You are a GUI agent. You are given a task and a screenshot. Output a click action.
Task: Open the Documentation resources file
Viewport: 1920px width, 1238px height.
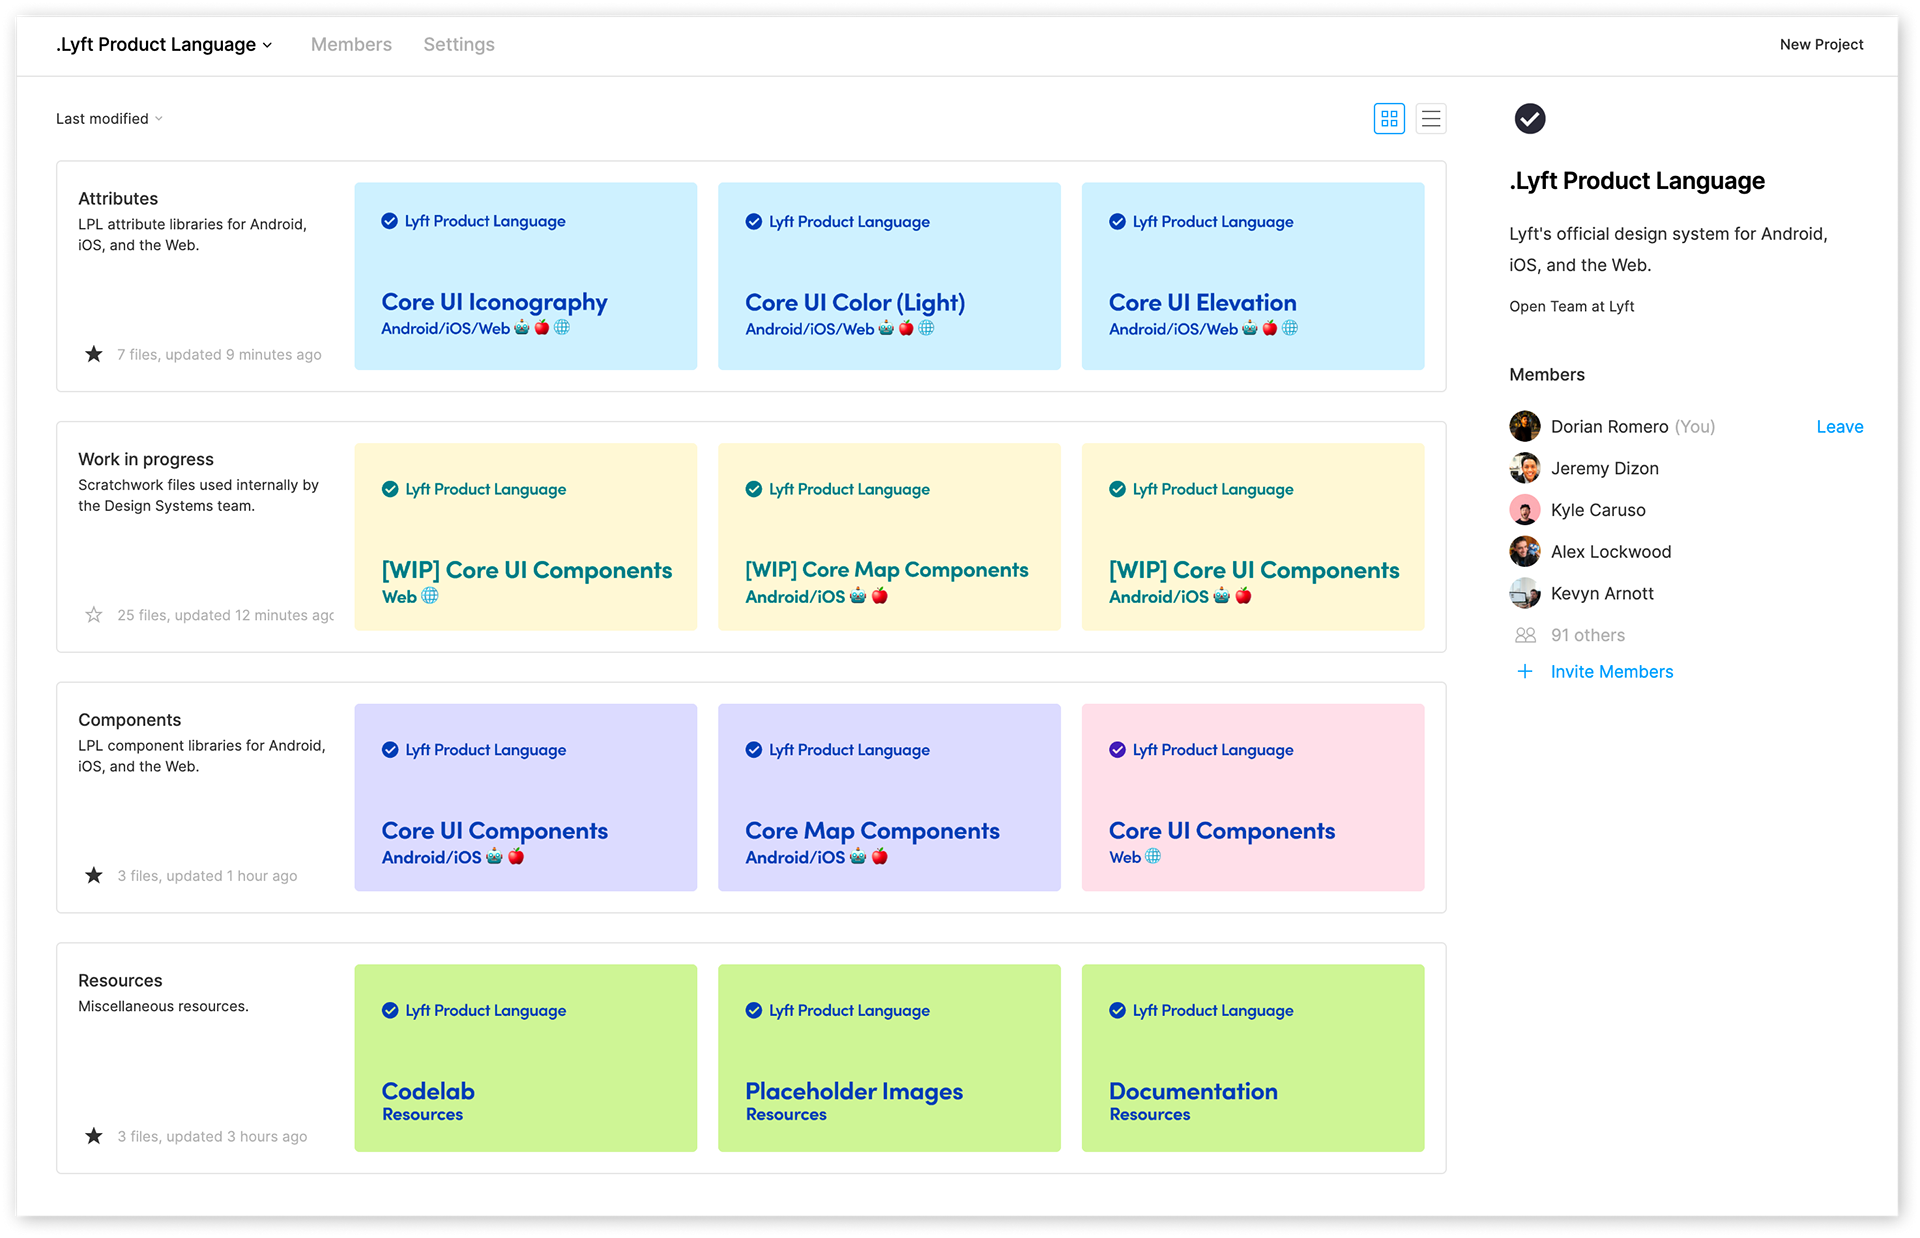(1253, 1058)
